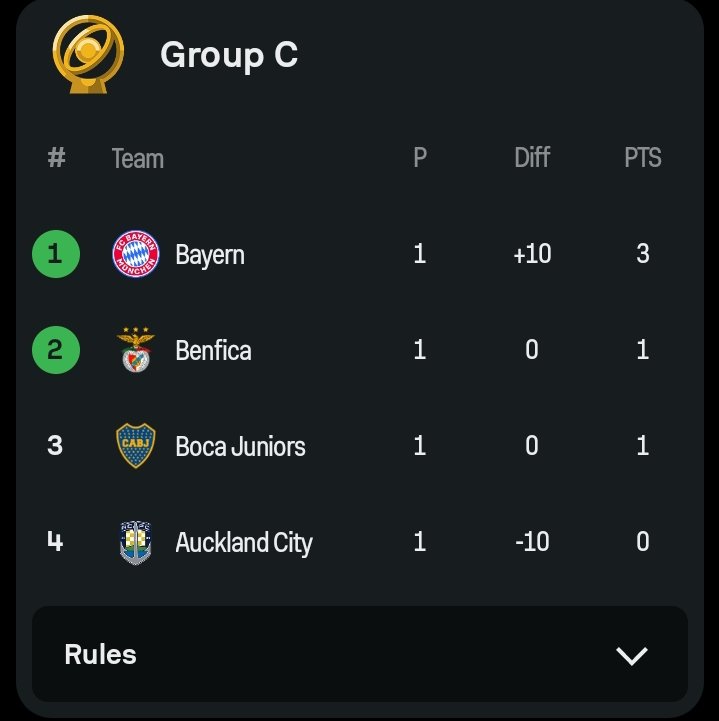Open the Benfica team name
The width and height of the screenshot is (719, 721).
[213, 350]
